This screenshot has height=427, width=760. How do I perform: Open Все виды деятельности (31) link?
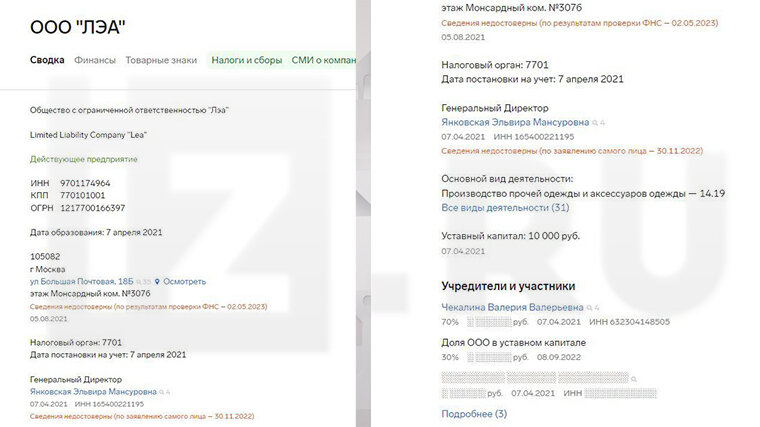pyautogui.click(x=505, y=207)
